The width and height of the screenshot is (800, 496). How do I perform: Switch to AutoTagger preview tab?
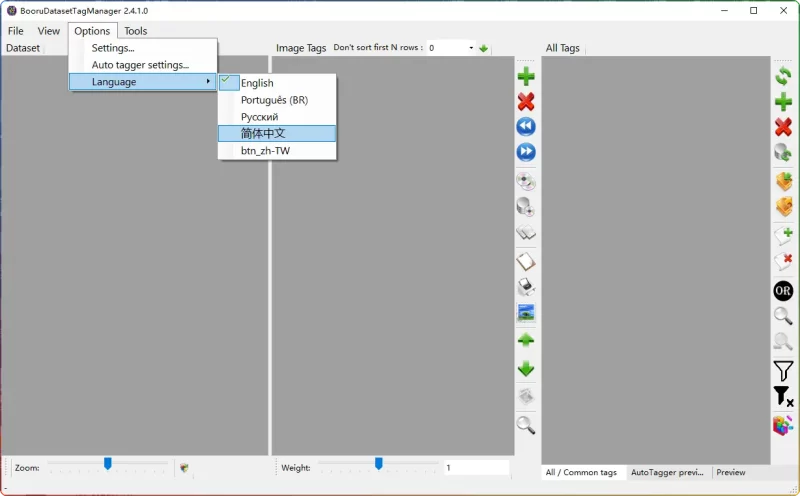click(x=667, y=473)
